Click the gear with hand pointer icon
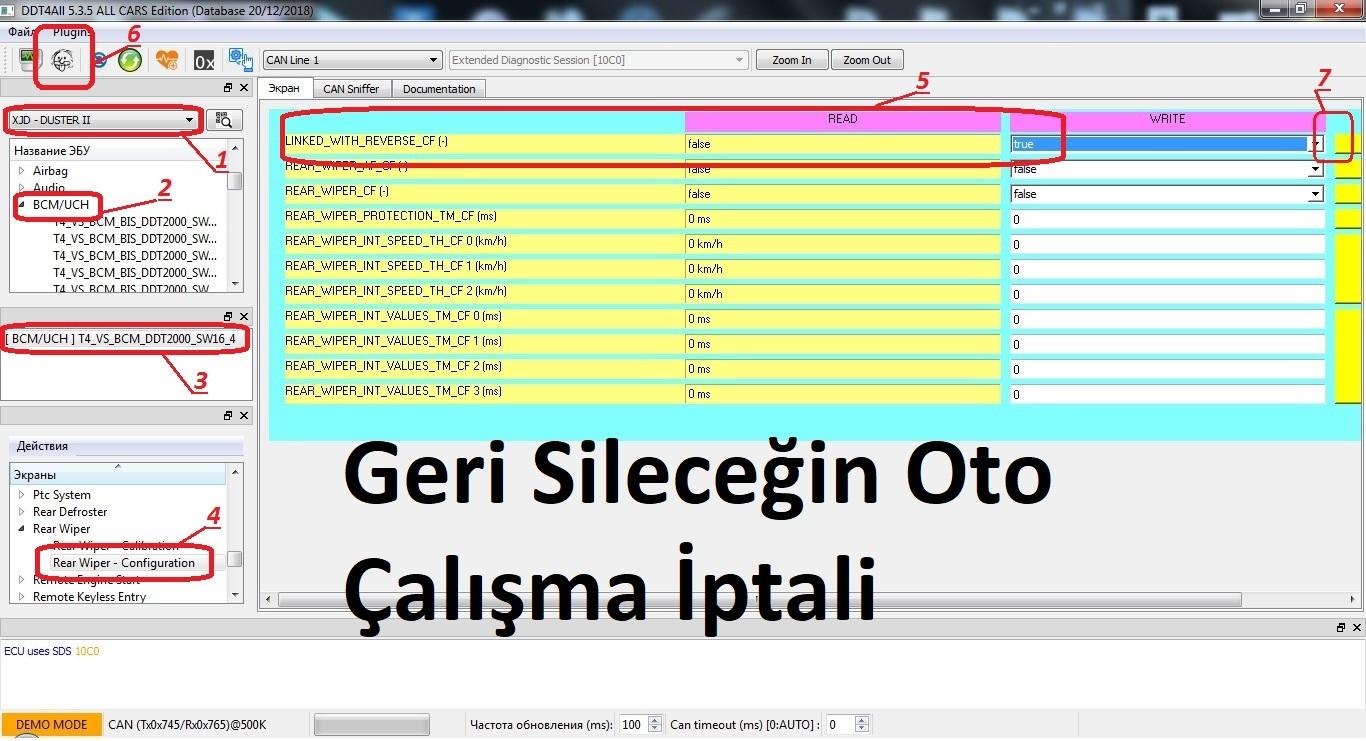This screenshot has height=741, width=1366. 240,60
